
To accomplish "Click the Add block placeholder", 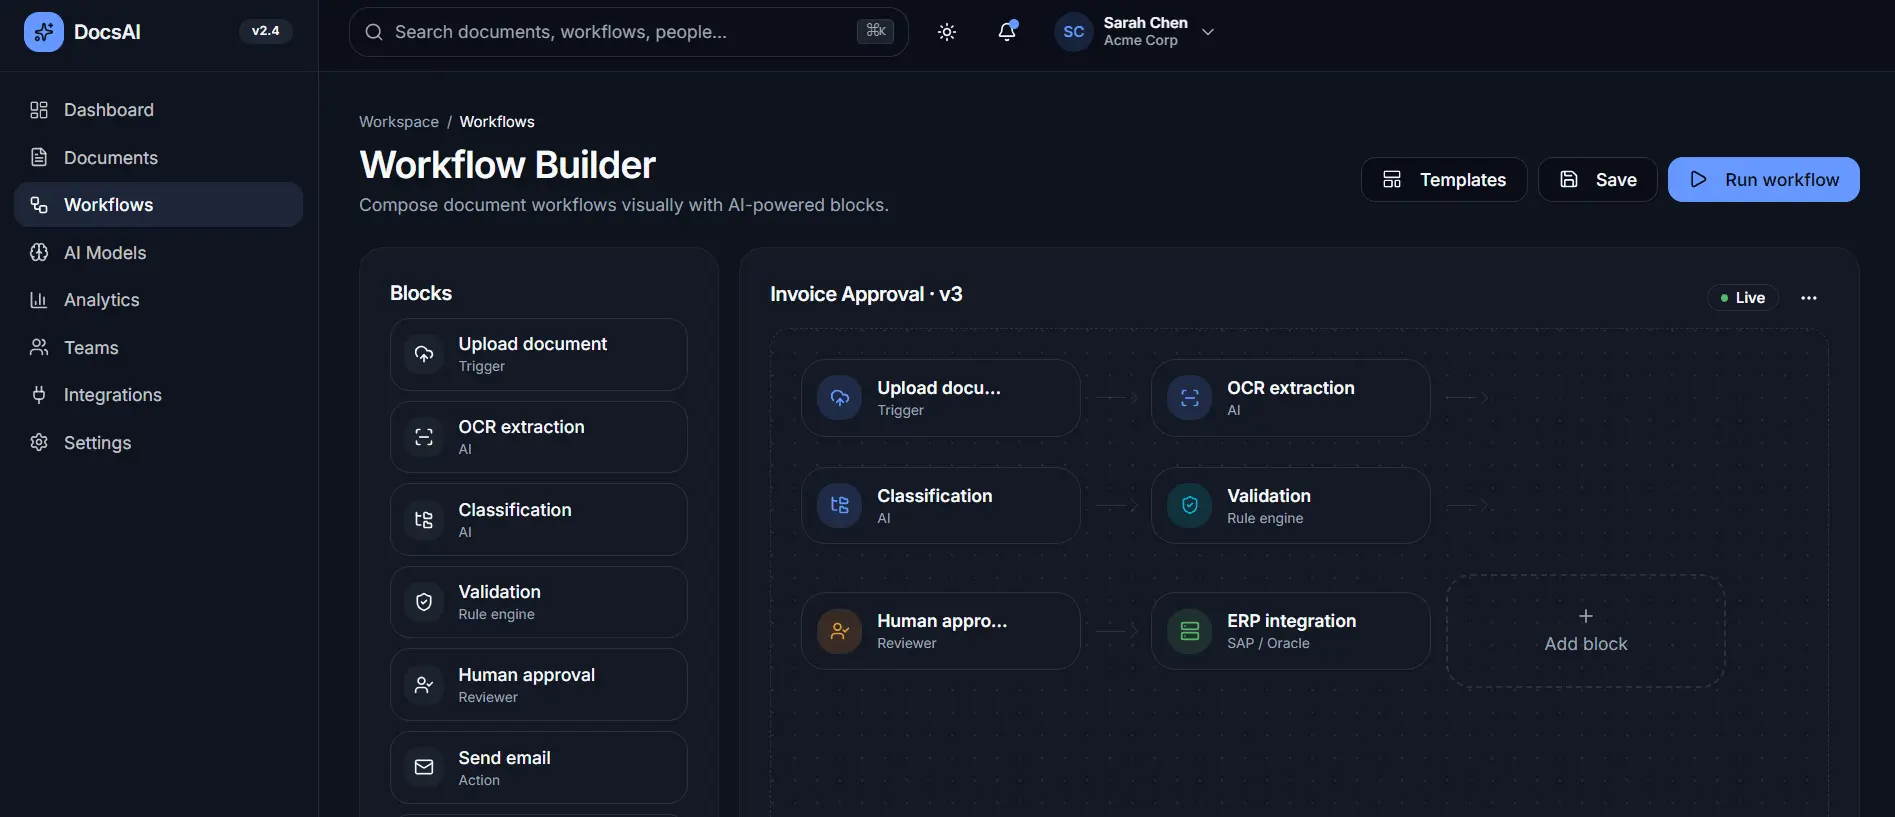I will pos(1586,631).
